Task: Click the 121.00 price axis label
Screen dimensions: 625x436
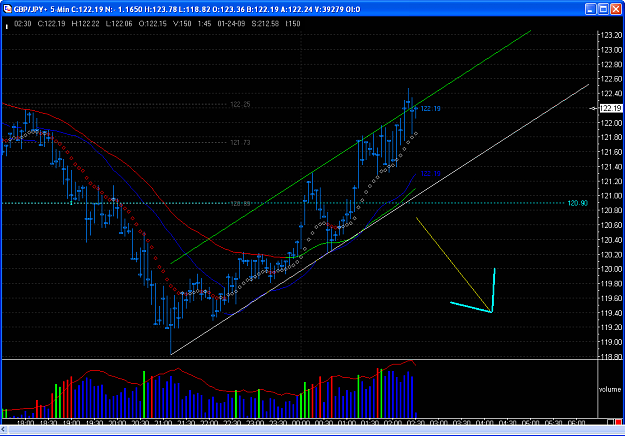Action: [611, 196]
